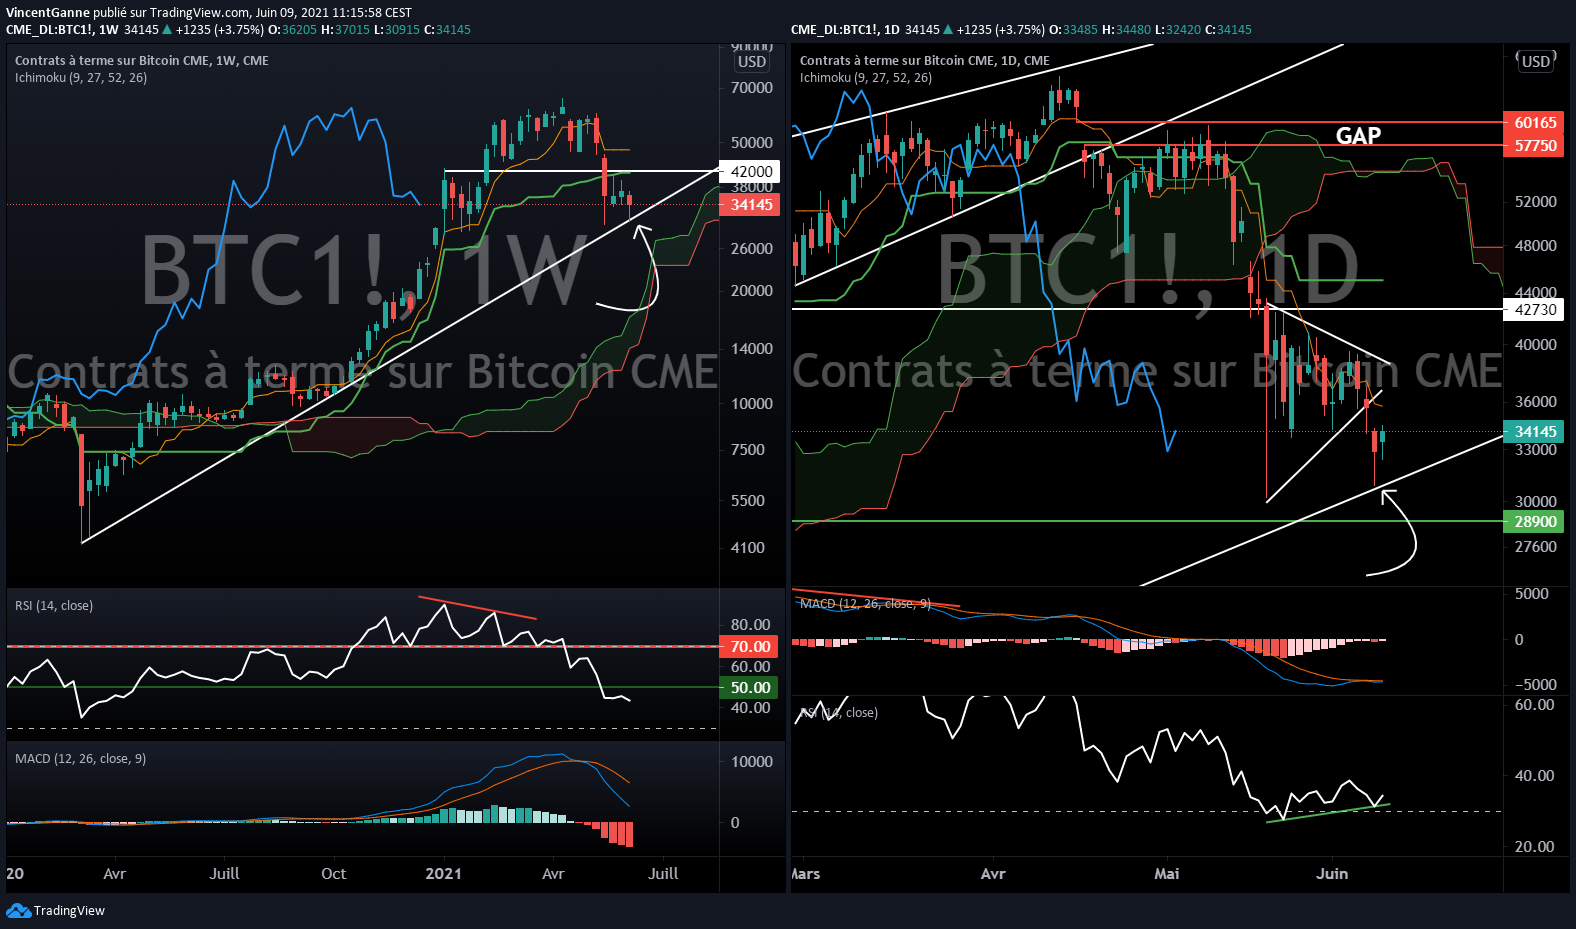
Task: Expand the weekly Ichimoku (9, 27, 52, 26) legend
Action: pos(81,78)
